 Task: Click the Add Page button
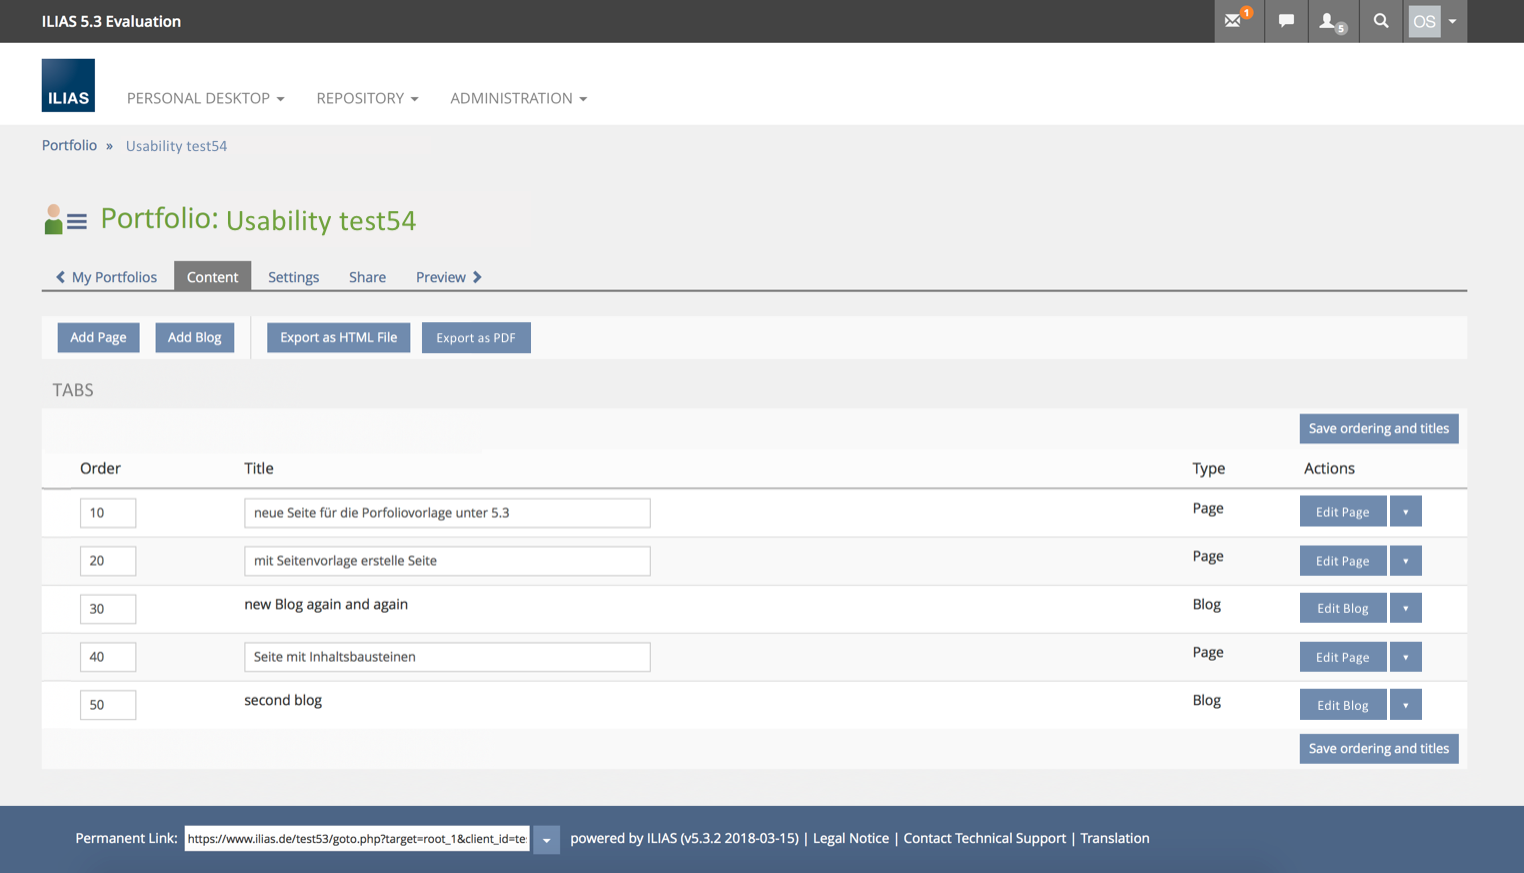click(x=98, y=338)
